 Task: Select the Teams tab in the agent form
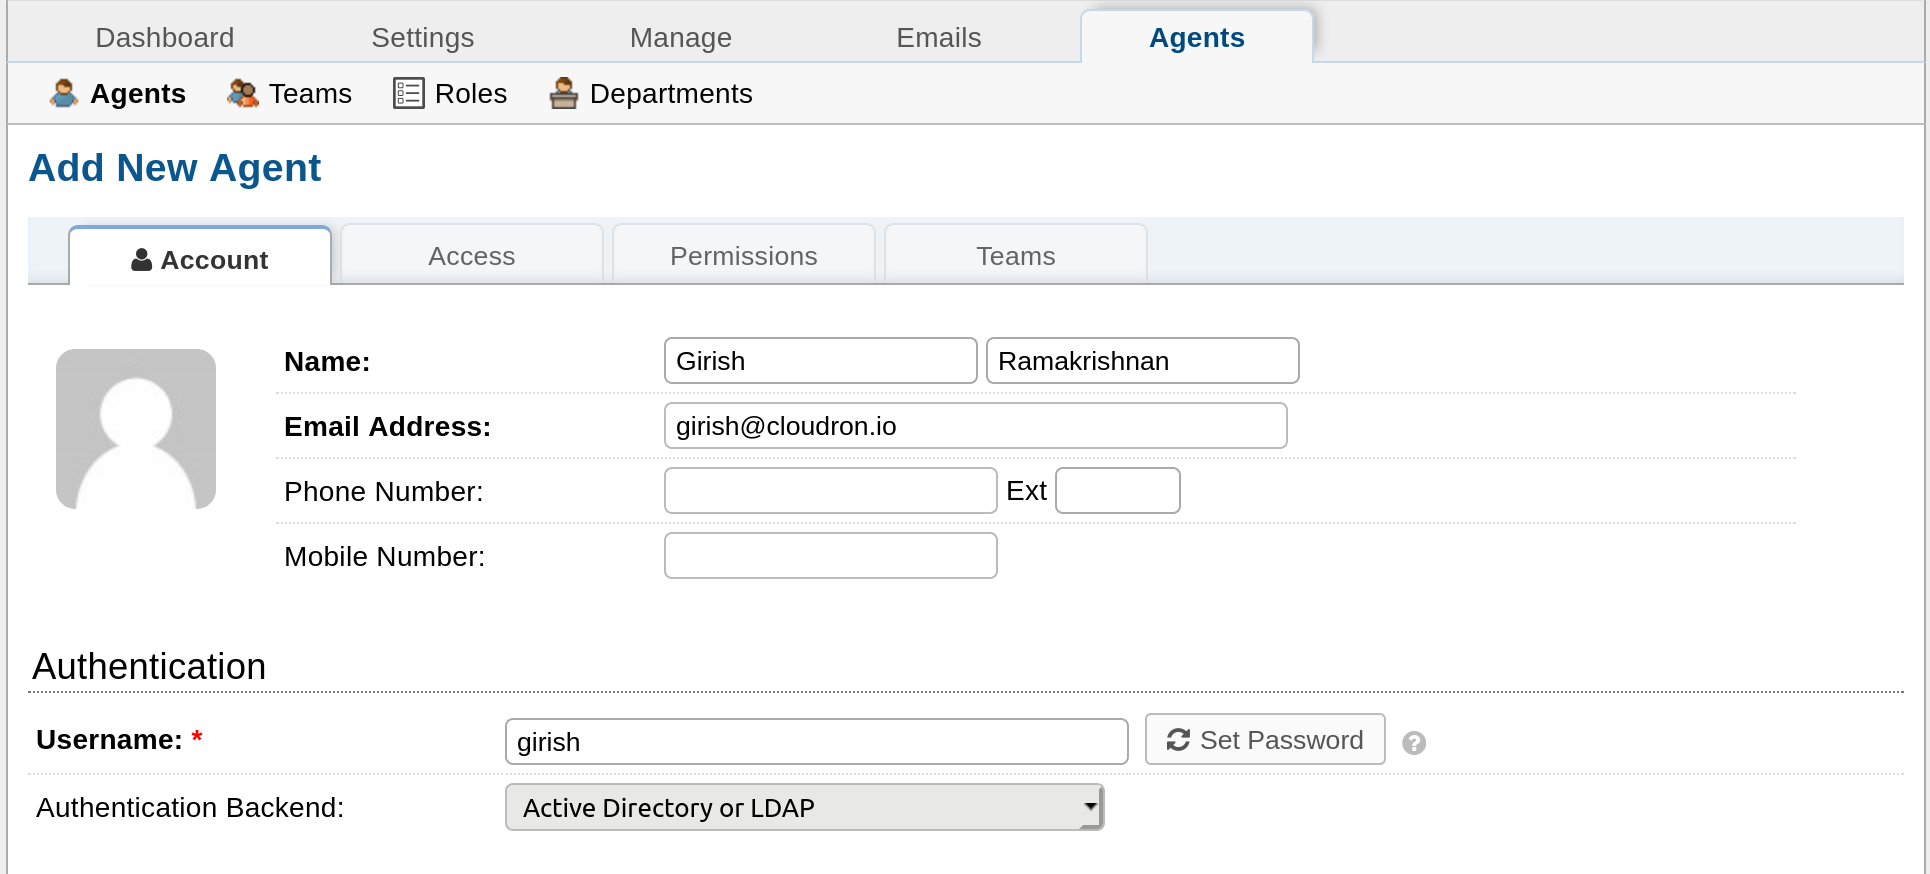[x=1015, y=256]
